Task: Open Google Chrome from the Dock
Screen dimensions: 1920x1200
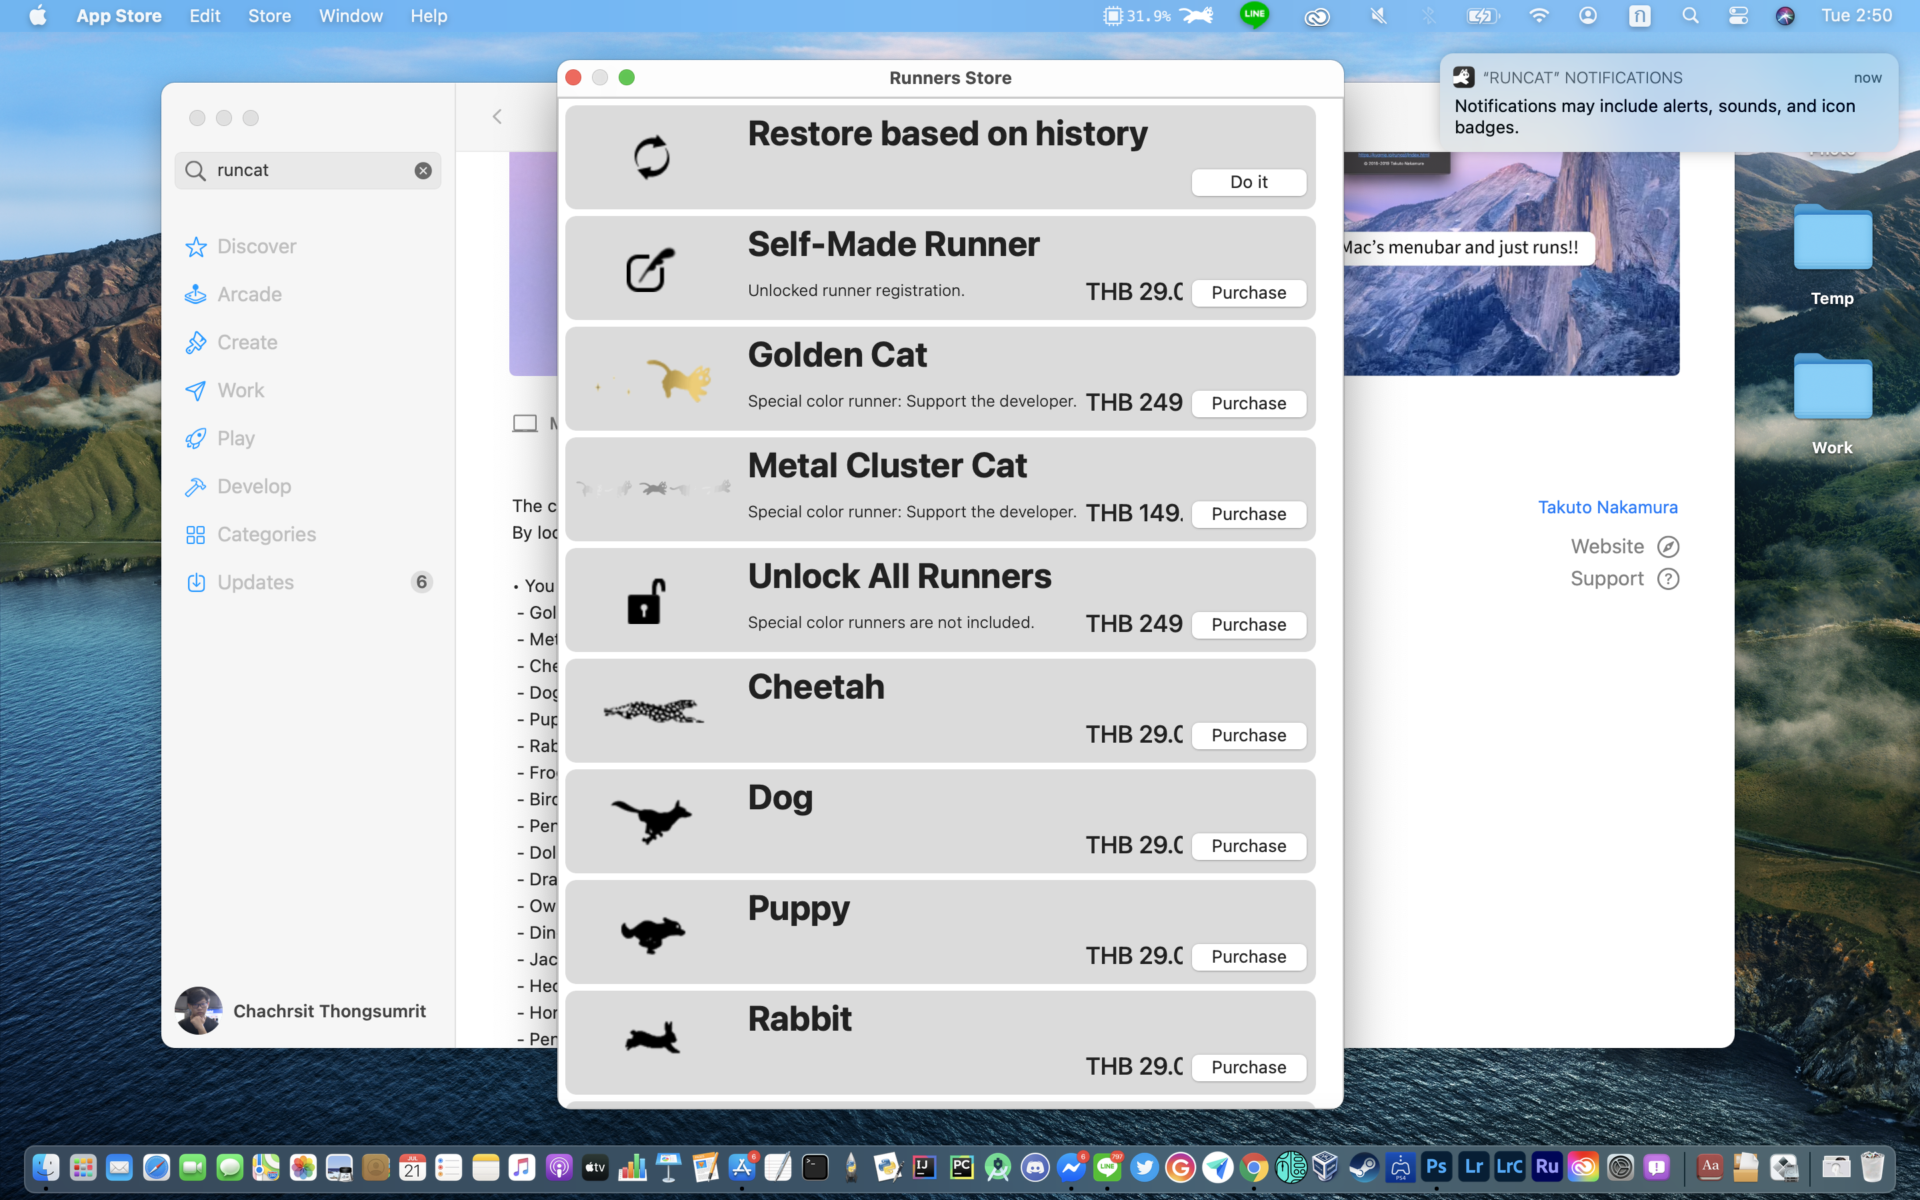Action: pos(1254,1167)
